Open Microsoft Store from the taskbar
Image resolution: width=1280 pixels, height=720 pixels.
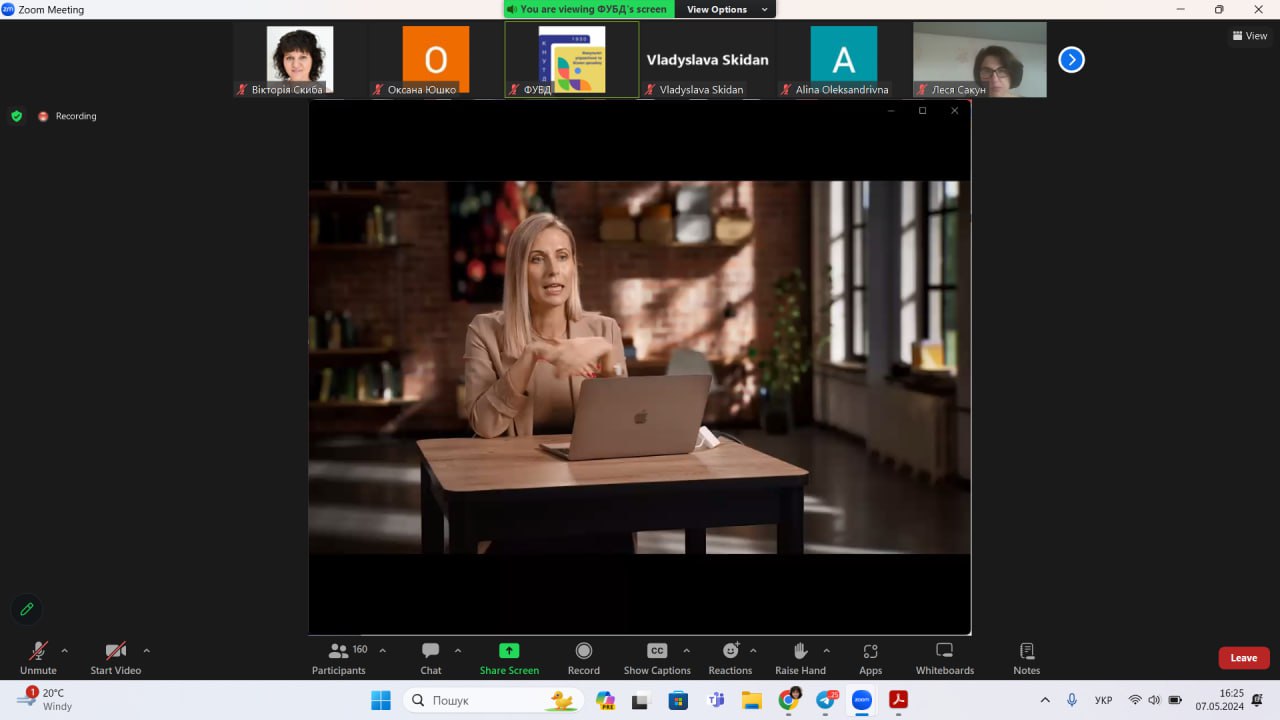[x=678, y=700]
